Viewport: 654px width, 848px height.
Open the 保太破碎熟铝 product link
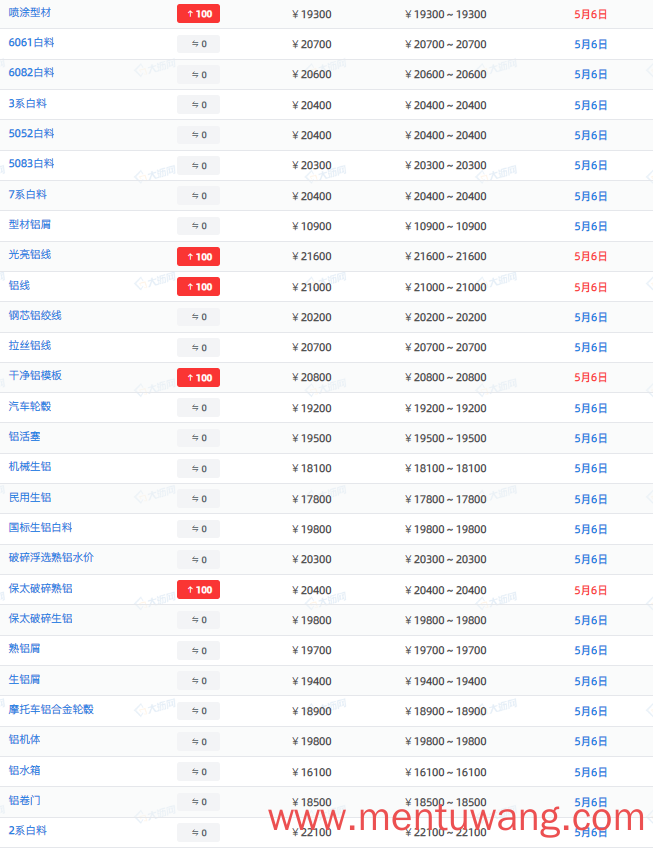41,588
